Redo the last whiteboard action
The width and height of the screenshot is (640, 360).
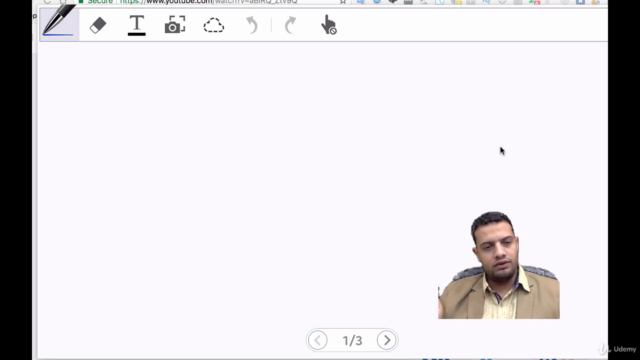point(290,25)
